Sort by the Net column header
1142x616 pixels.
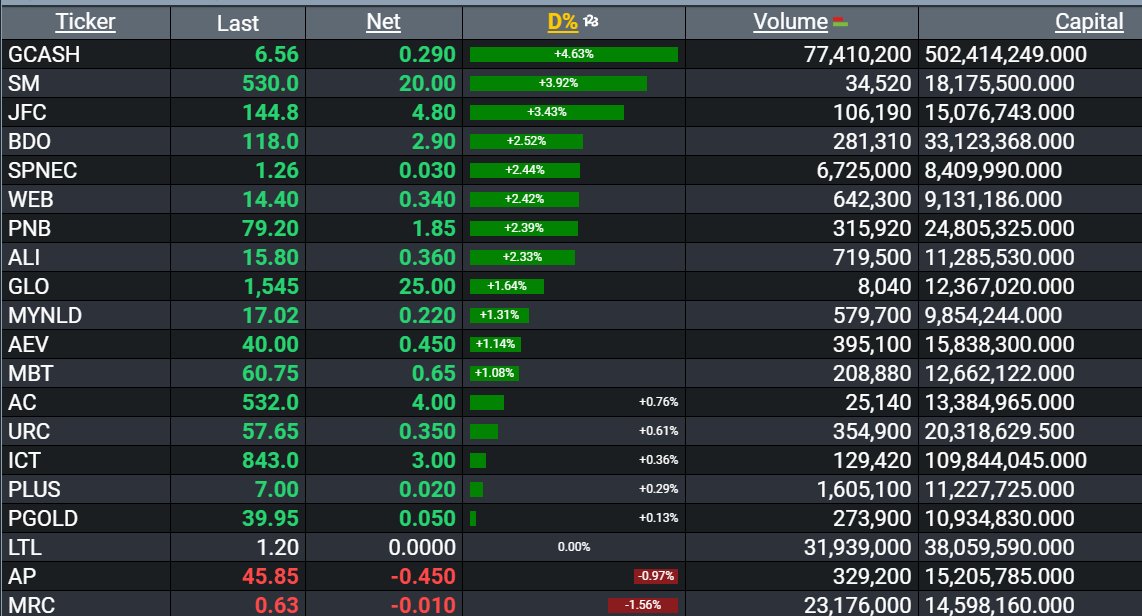pos(383,22)
